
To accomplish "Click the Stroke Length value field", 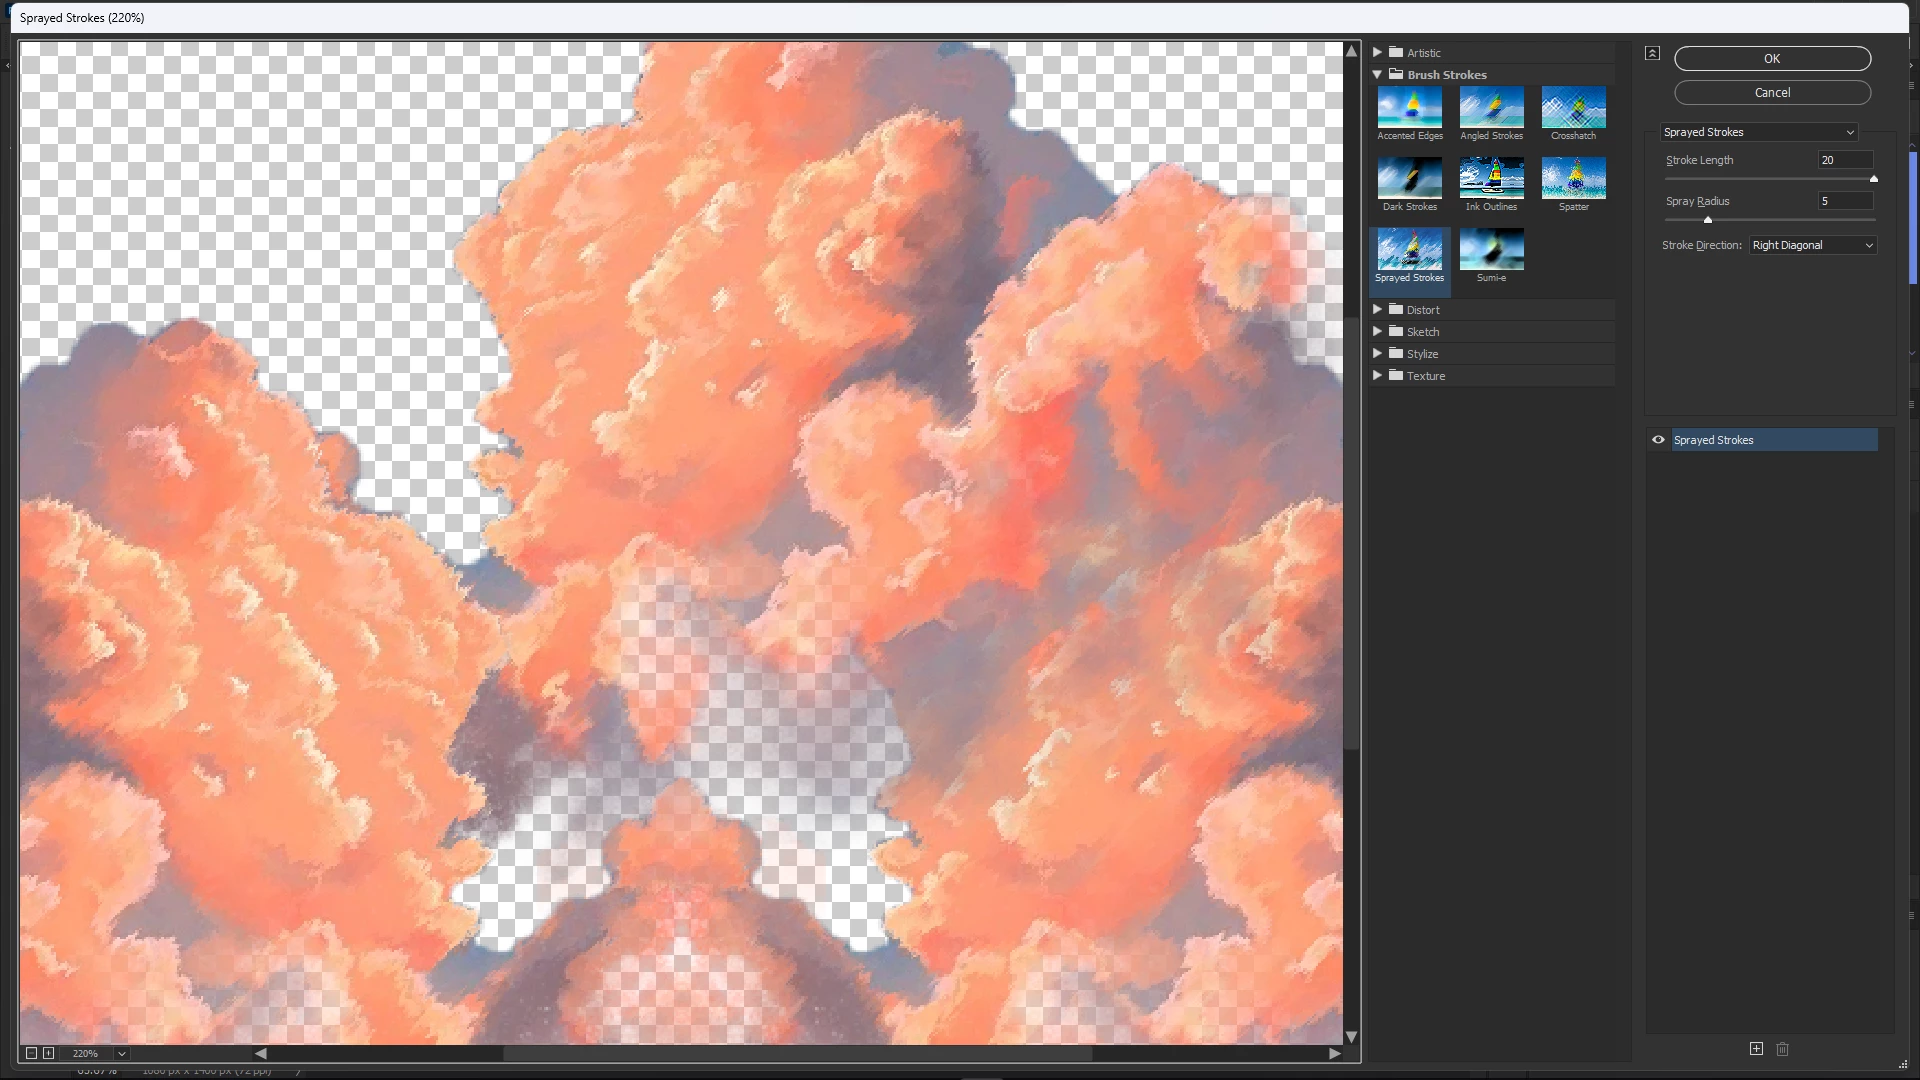I will pos(1844,160).
